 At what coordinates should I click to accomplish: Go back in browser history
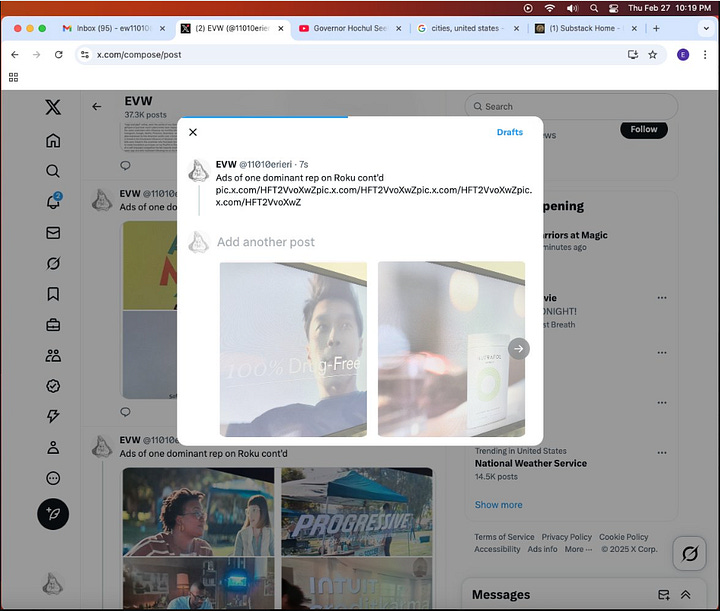click(x=15, y=55)
